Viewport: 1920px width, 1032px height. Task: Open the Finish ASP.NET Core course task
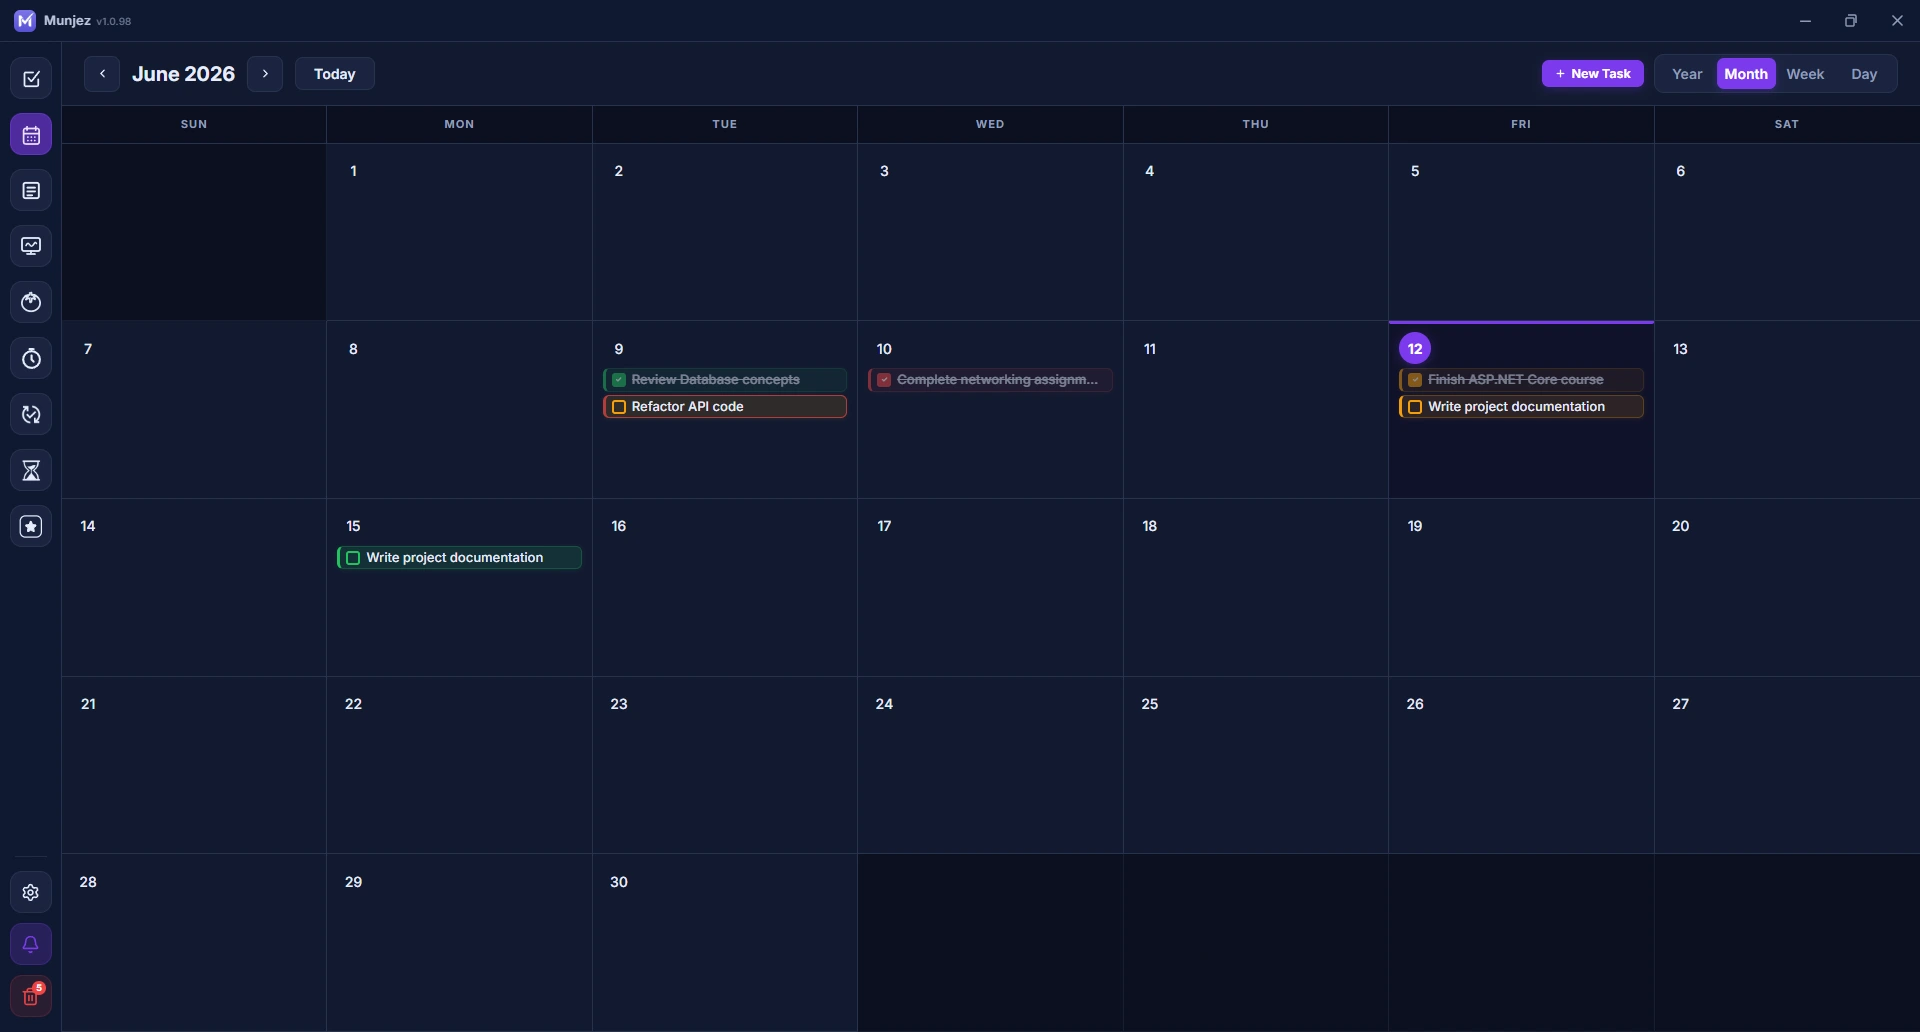[x=1521, y=380]
